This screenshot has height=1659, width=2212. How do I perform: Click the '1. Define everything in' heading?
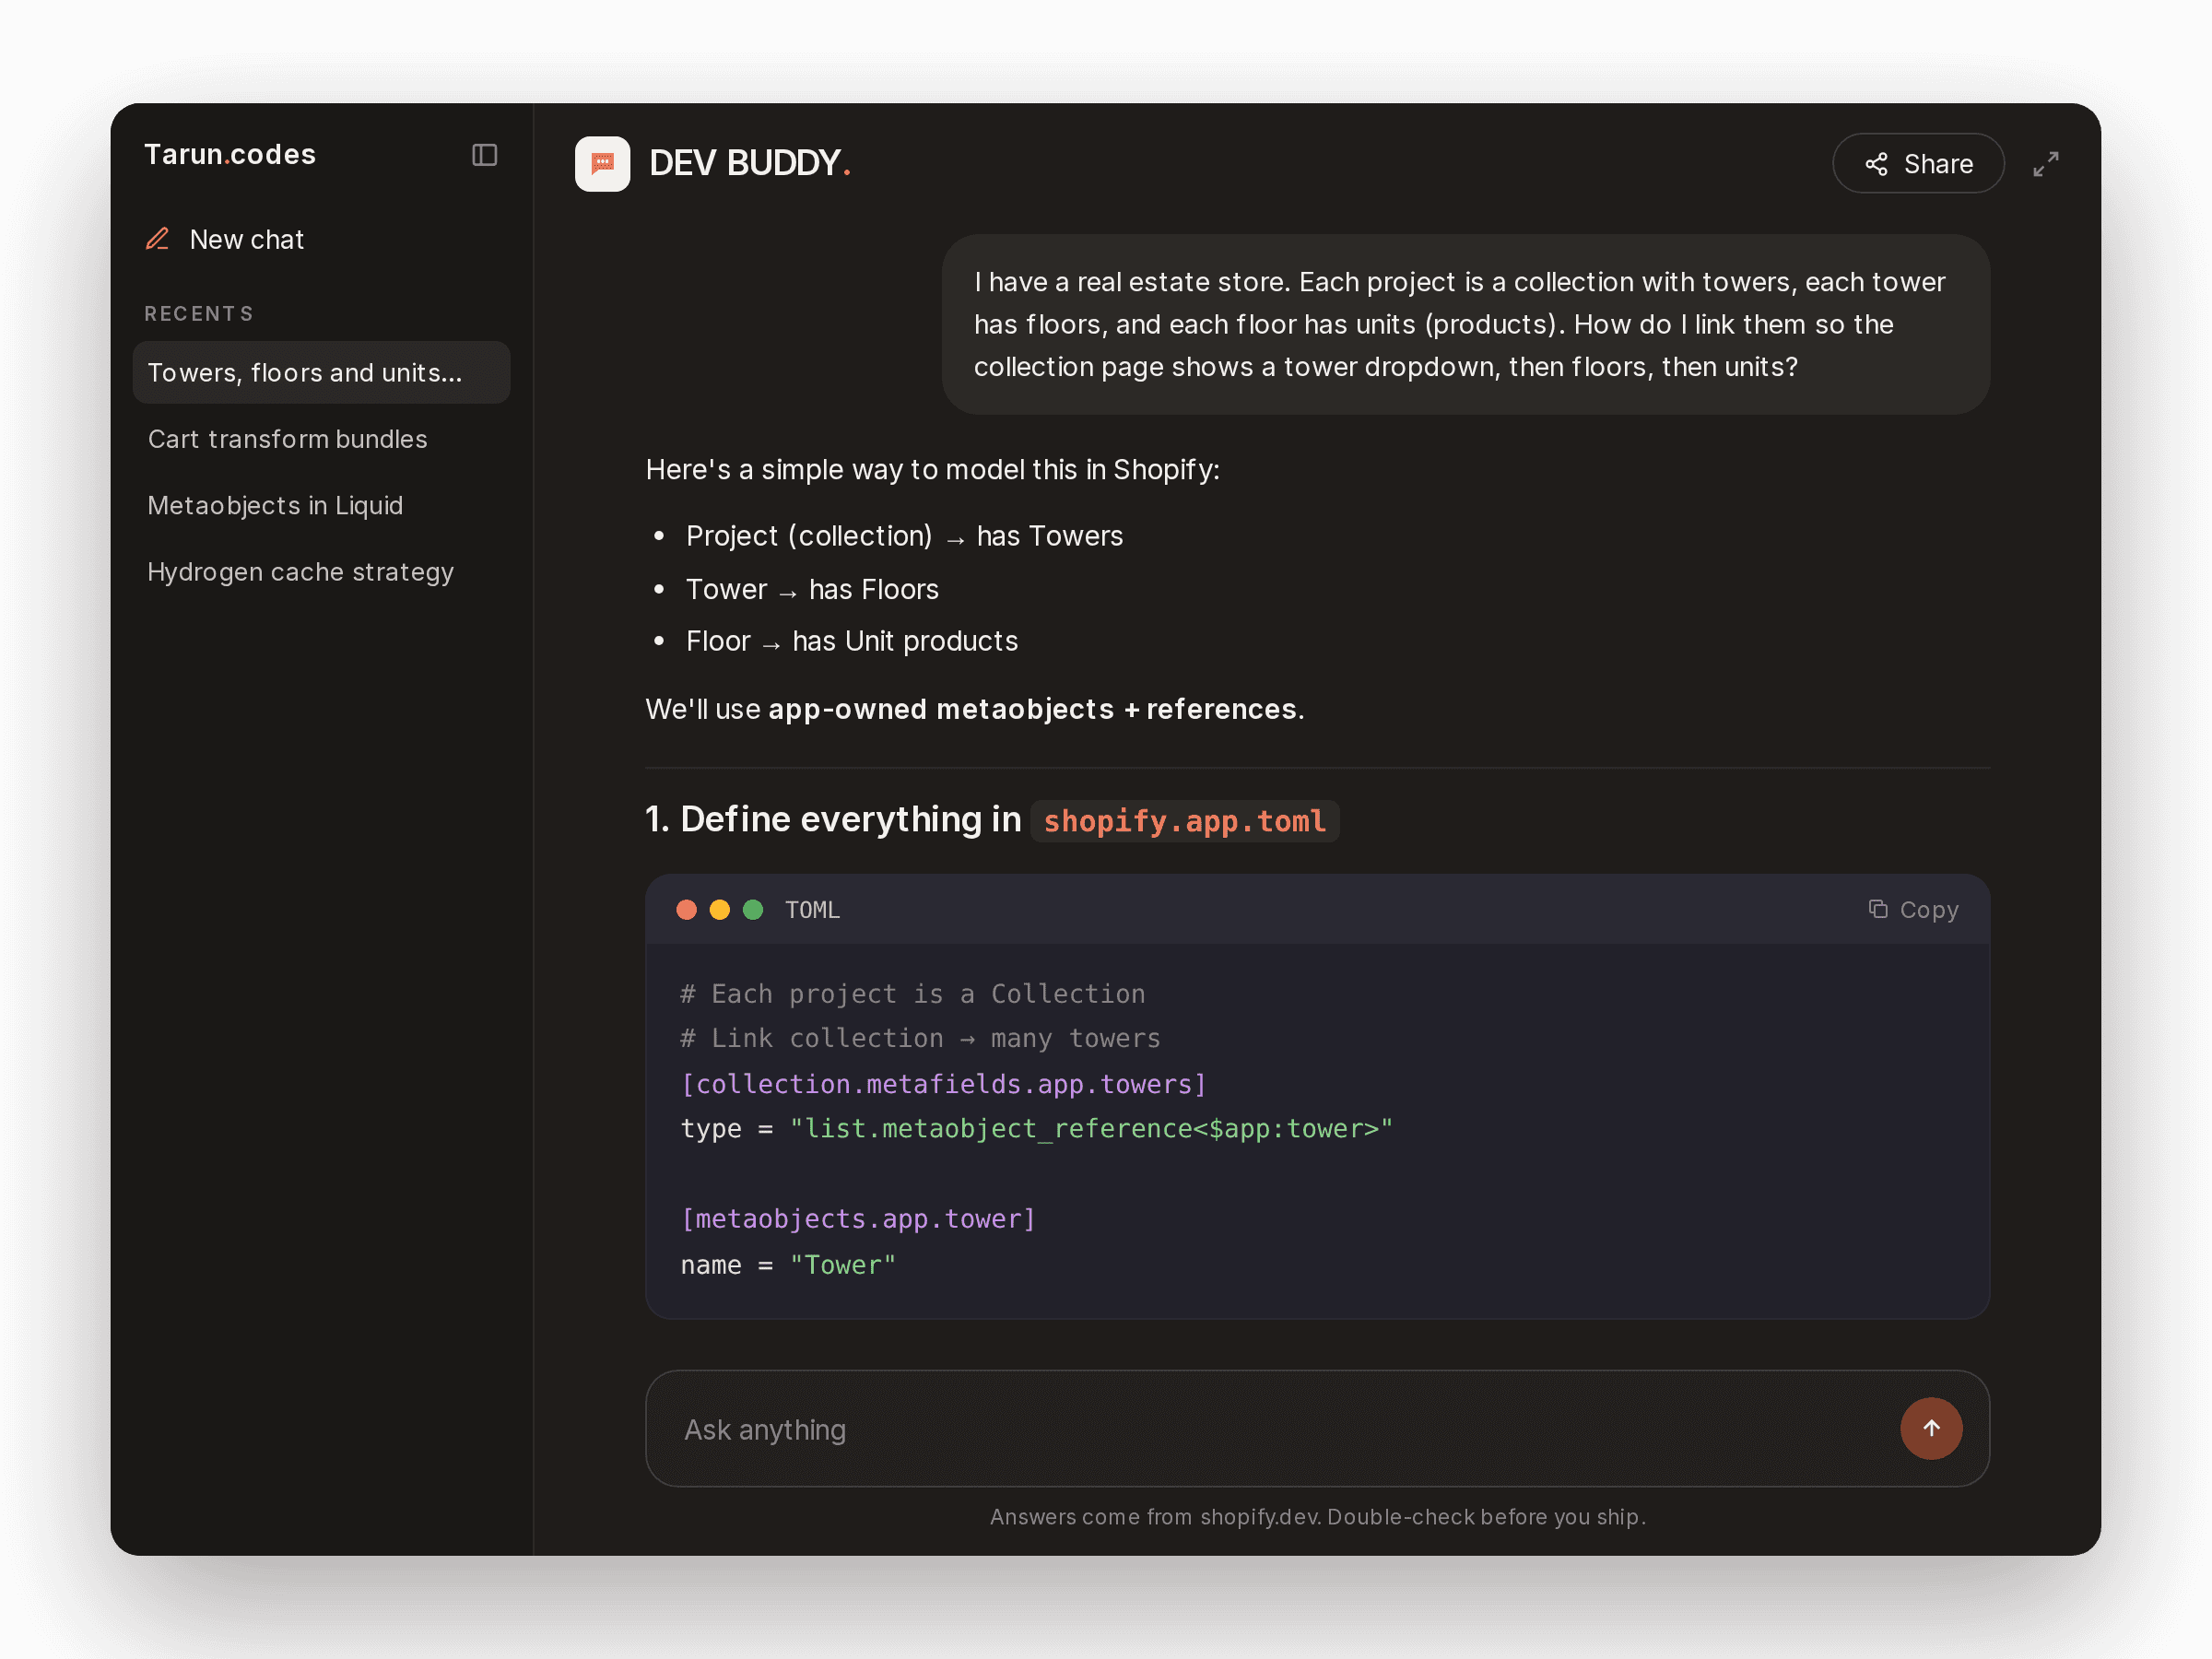tap(833, 819)
